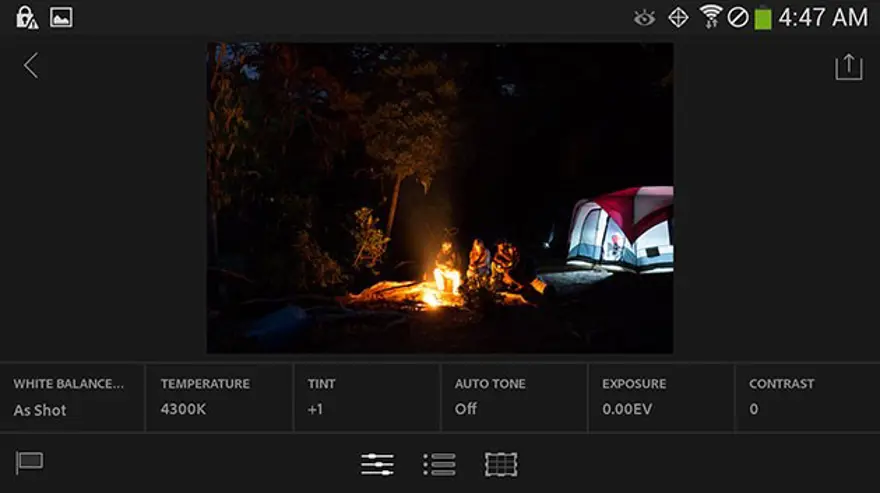880x493 pixels.
Task: Go back using the top-left arrow
Action: point(31,66)
